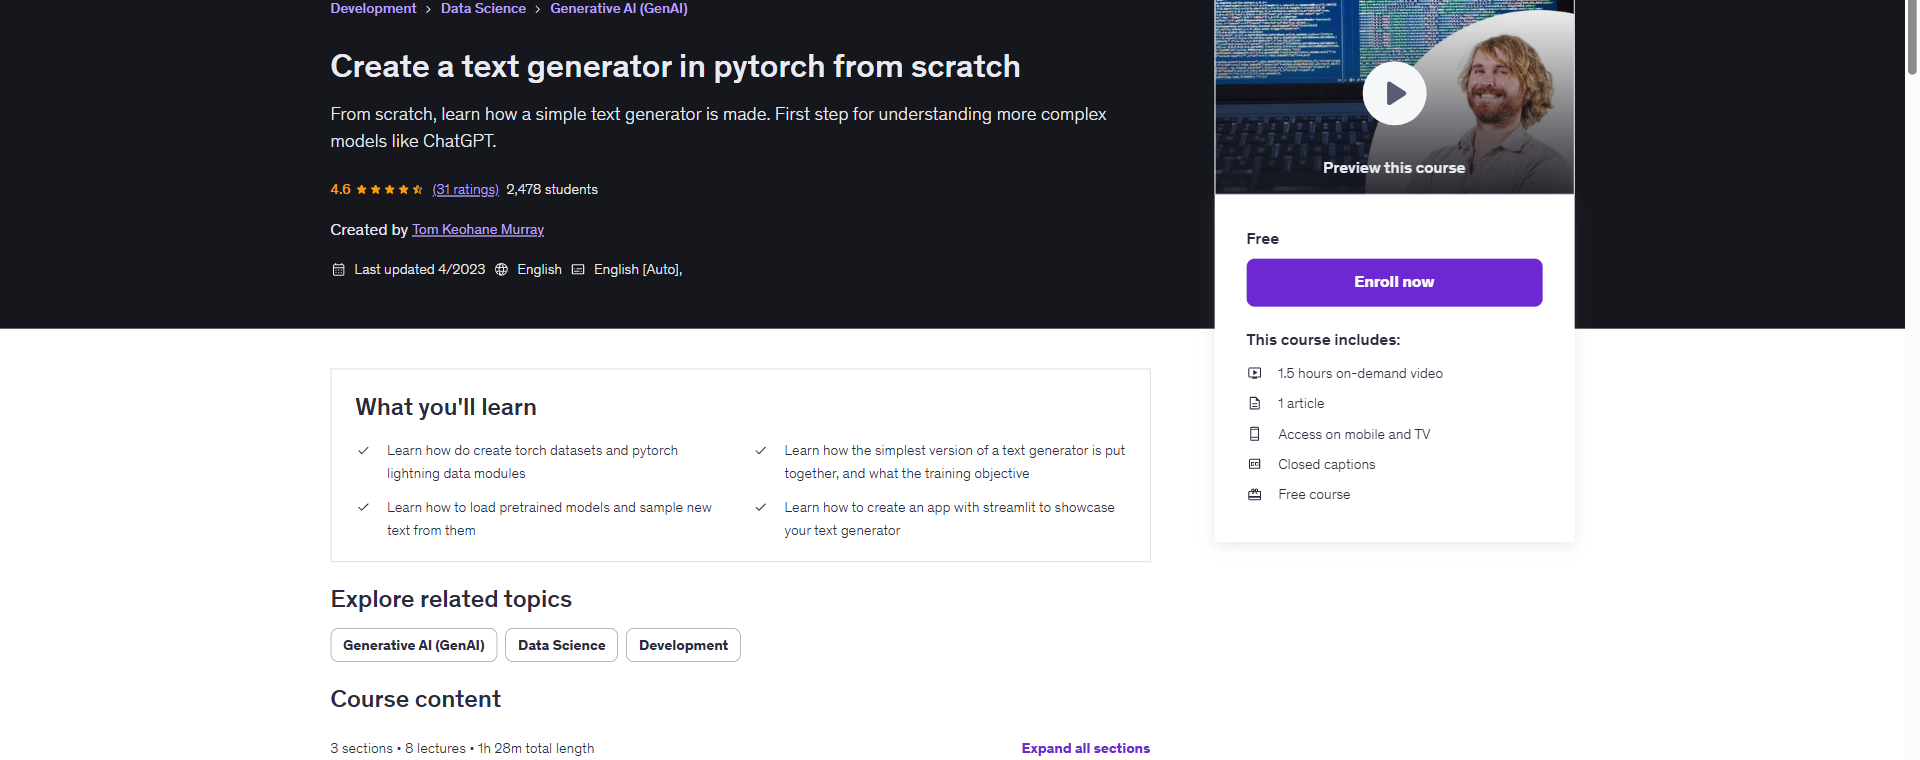Click the English [Auto] captions text

tap(637, 269)
